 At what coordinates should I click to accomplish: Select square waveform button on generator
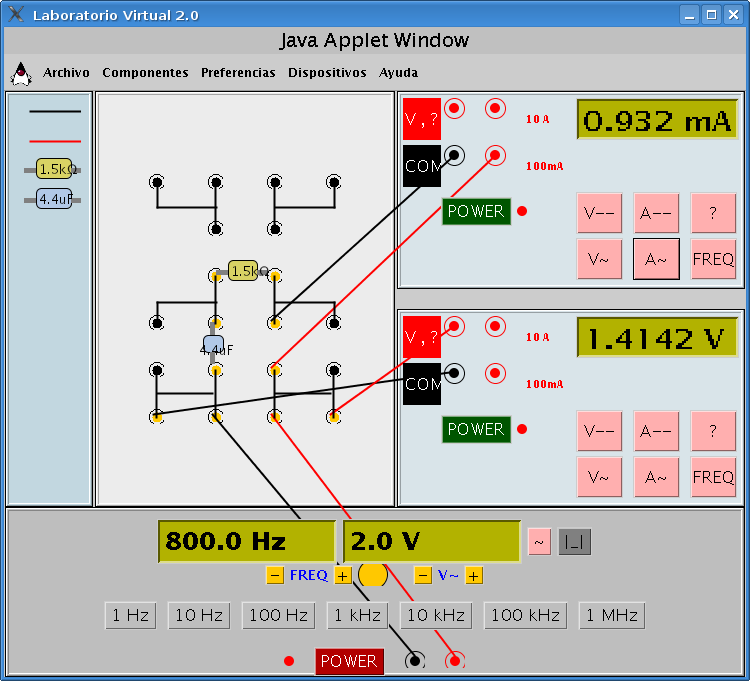pyautogui.click(x=574, y=541)
